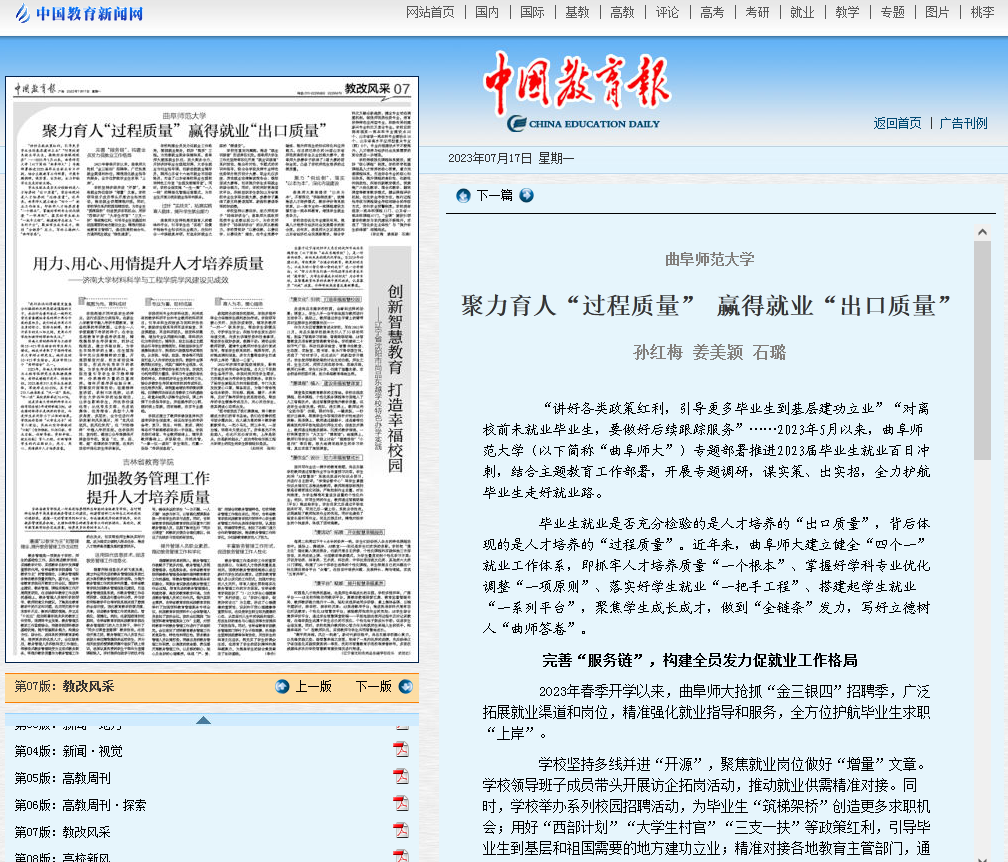Image resolution: width=1008 pixels, height=862 pixels.
Task: Open the PDF icon for 第06版 高教周刊·探索
Action: (x=401, y=804)
